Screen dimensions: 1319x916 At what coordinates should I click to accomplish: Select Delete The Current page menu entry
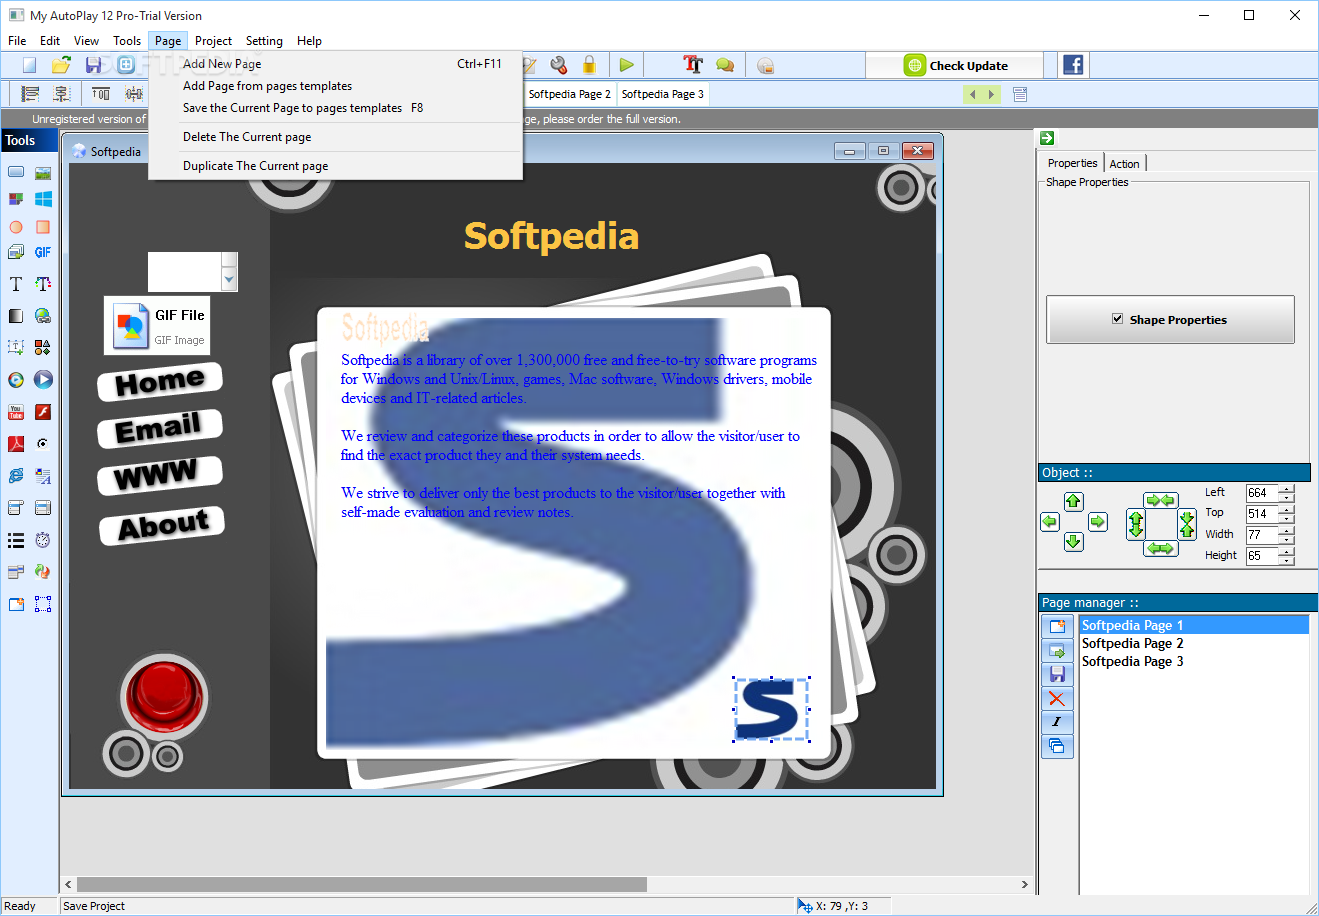coord(335,137)
